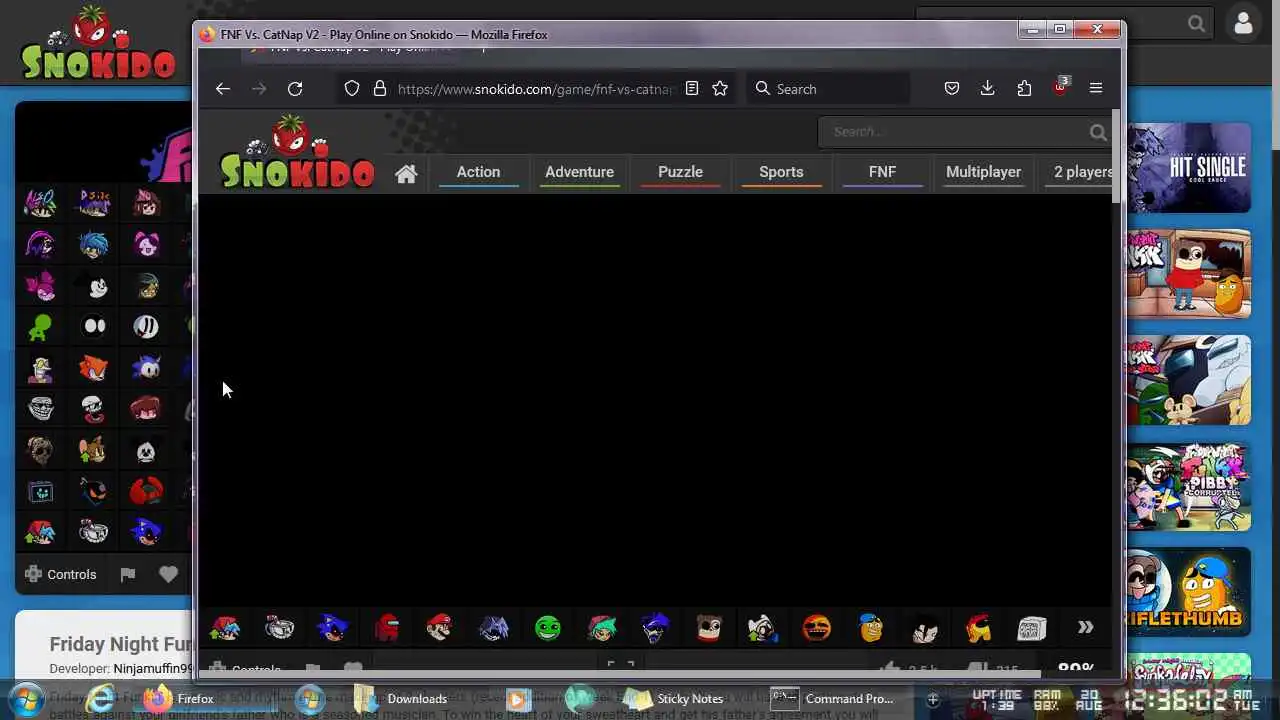1280x720 pixels.
Task: Click the heart favorite icon in background window
Action: tap(168, 574)
